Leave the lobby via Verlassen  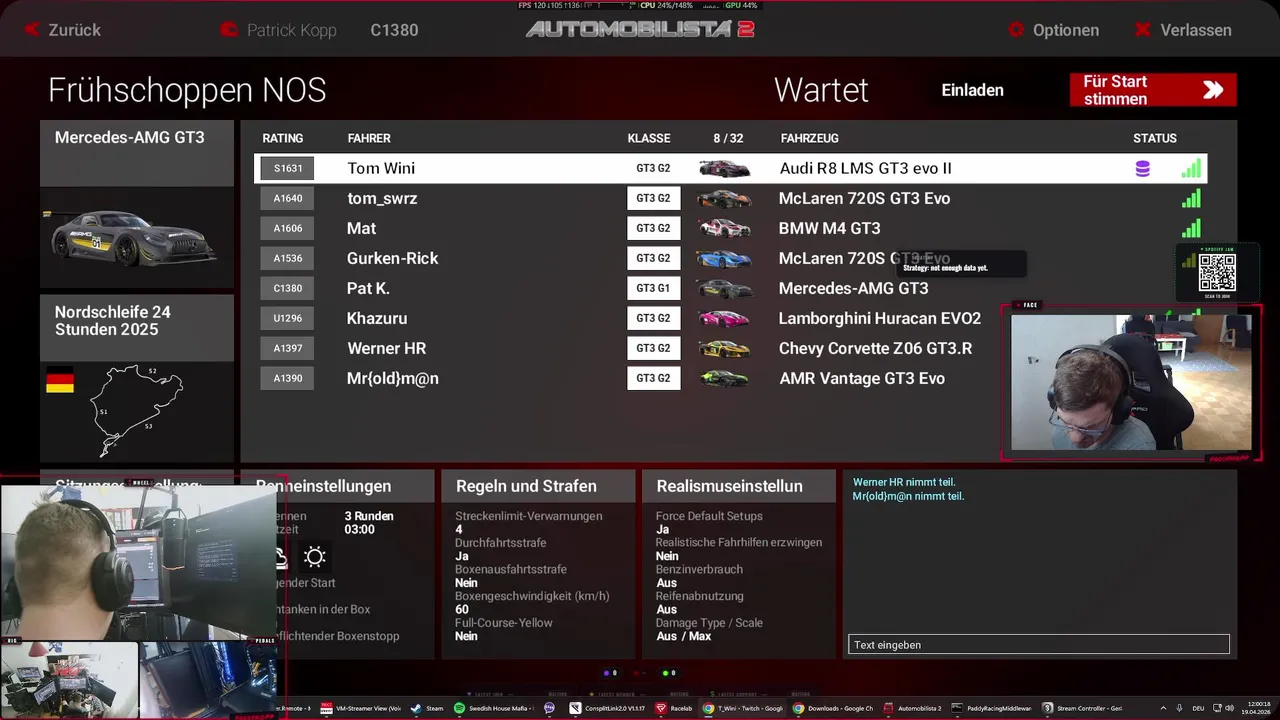(1183, 30)
